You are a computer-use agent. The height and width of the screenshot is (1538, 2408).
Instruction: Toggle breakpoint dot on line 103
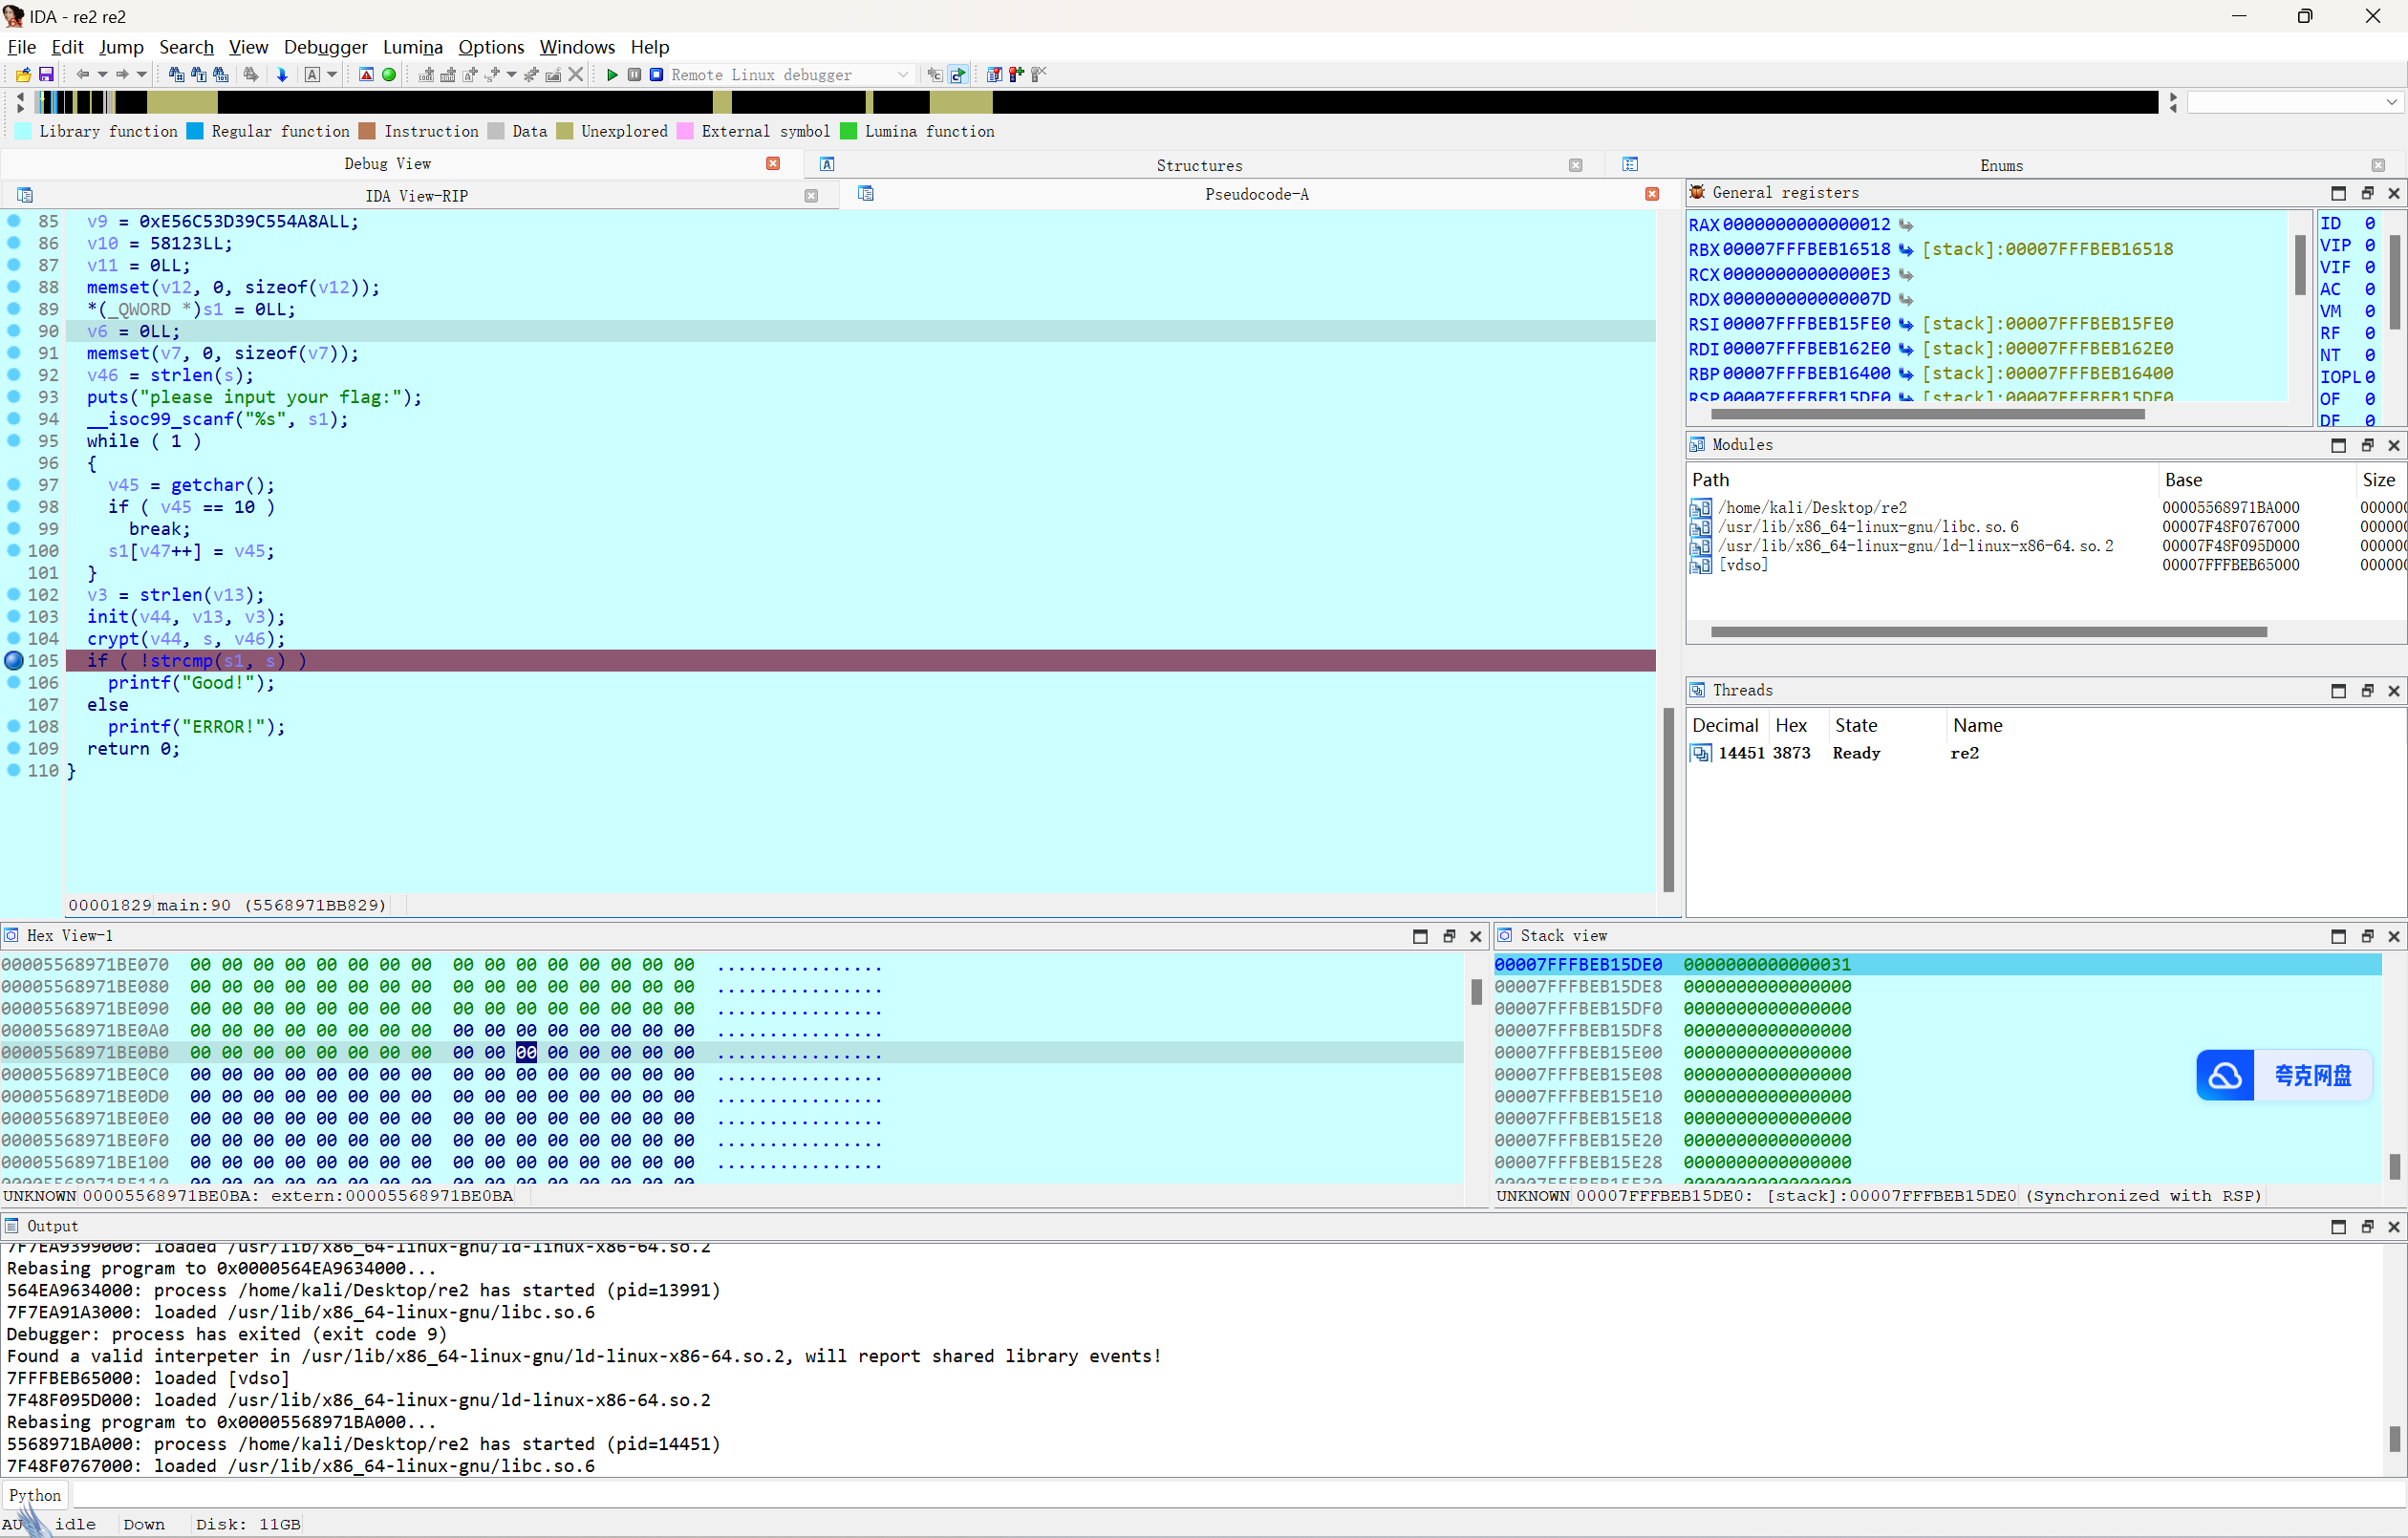[14, 616]
